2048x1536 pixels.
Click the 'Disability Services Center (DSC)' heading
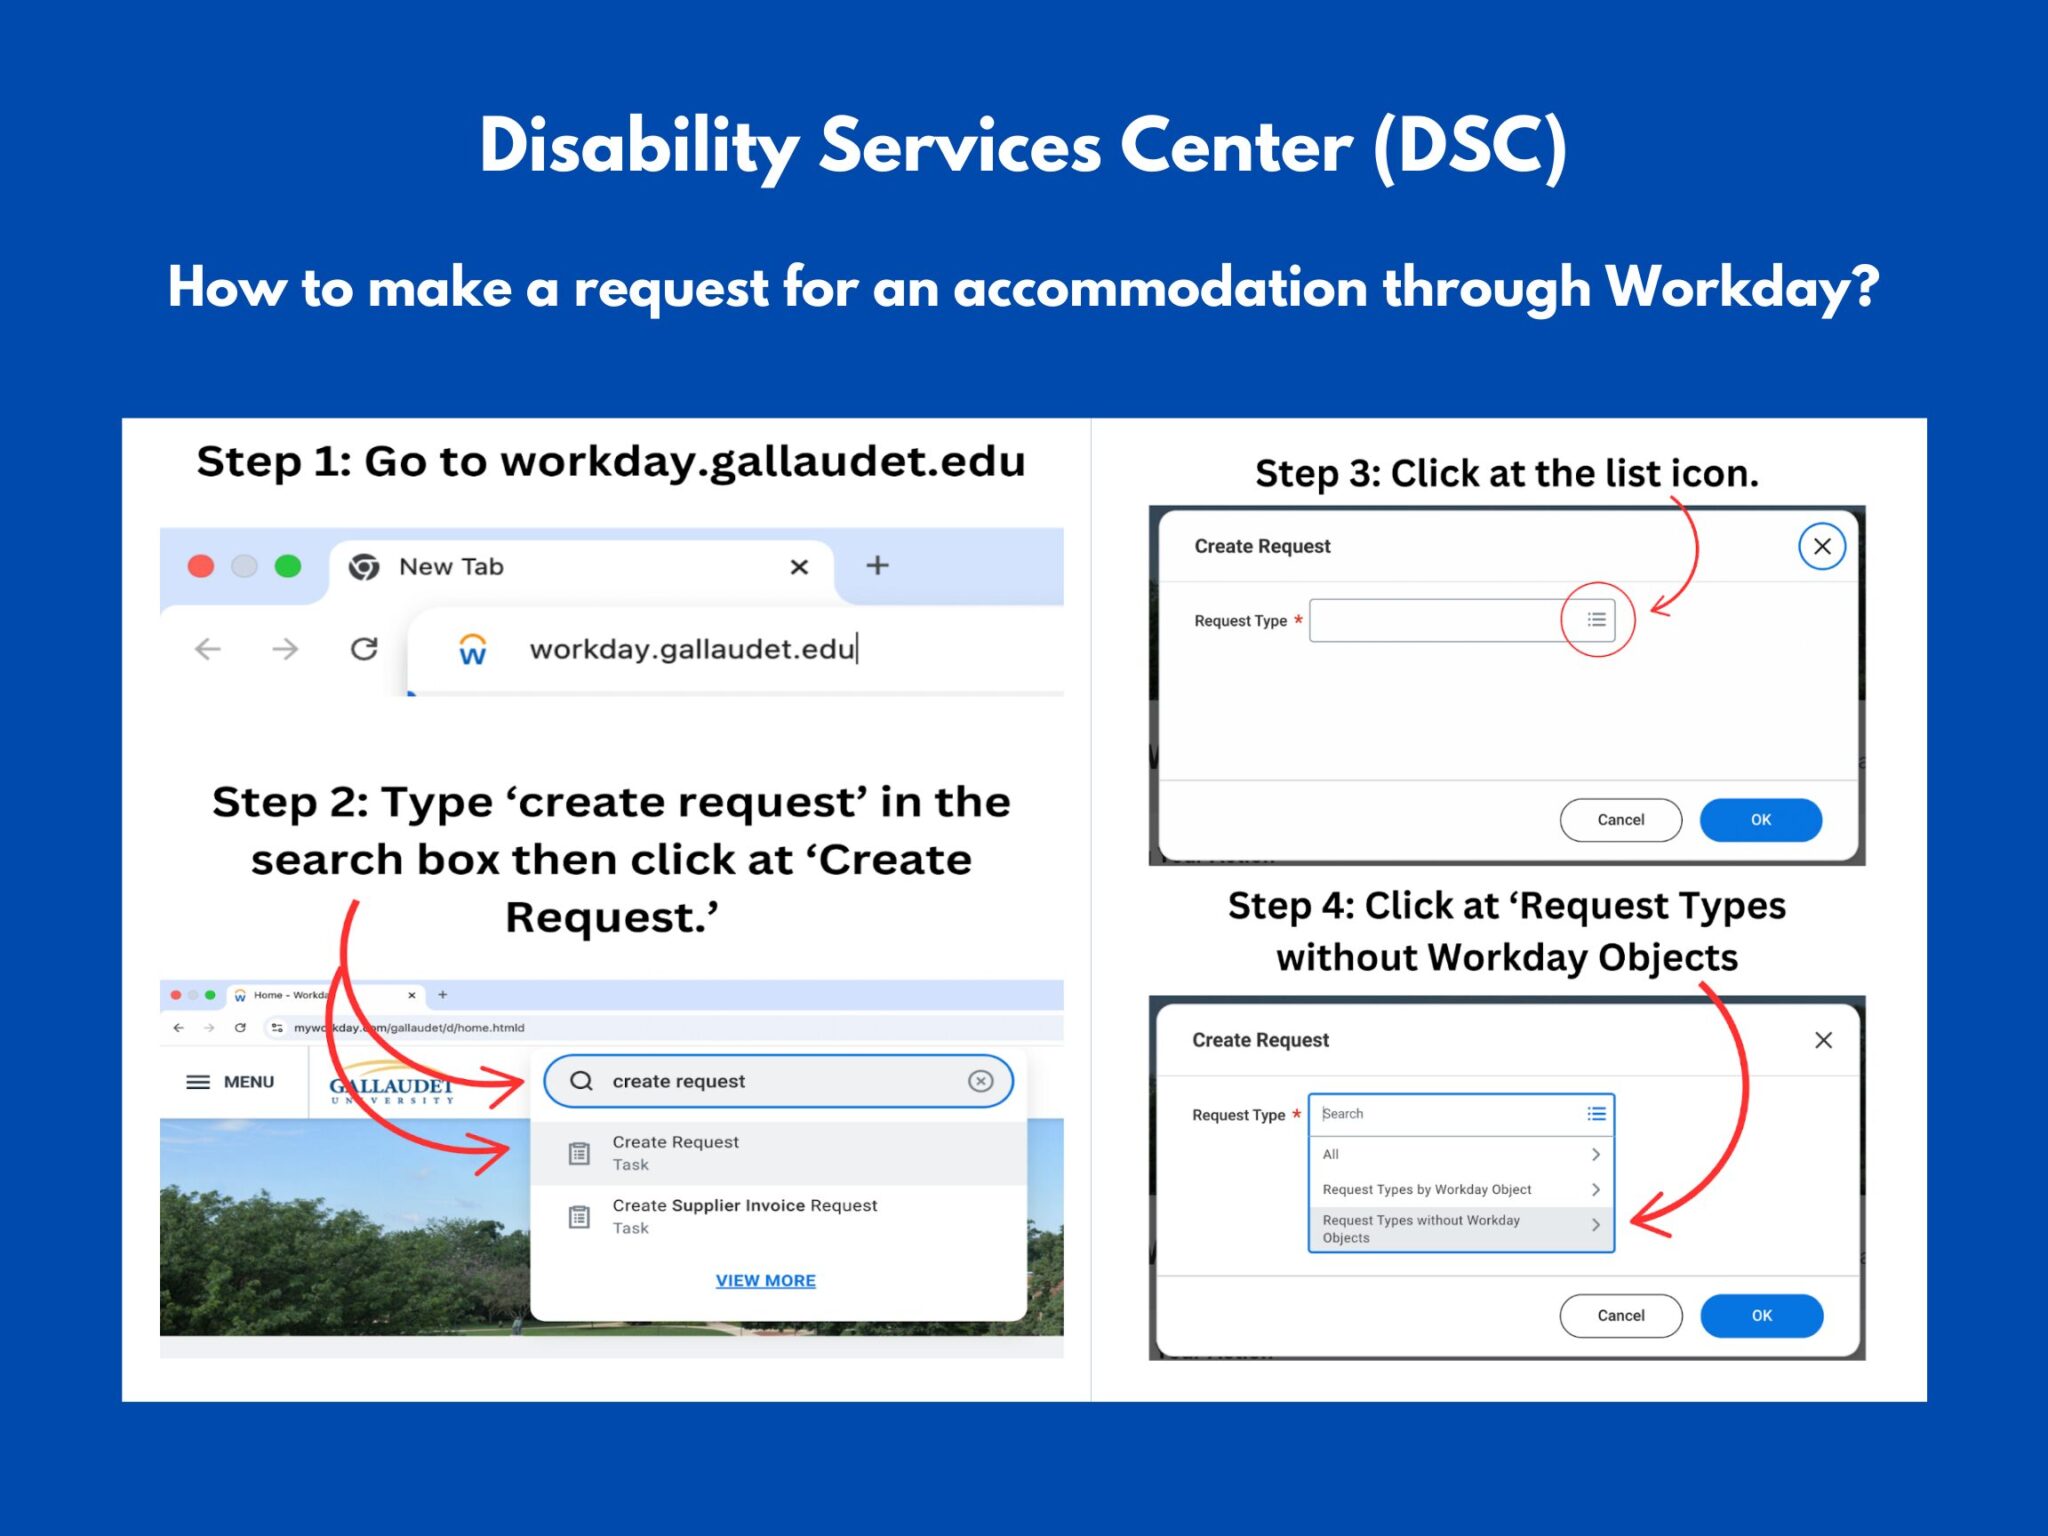[x=1023, y=147]
